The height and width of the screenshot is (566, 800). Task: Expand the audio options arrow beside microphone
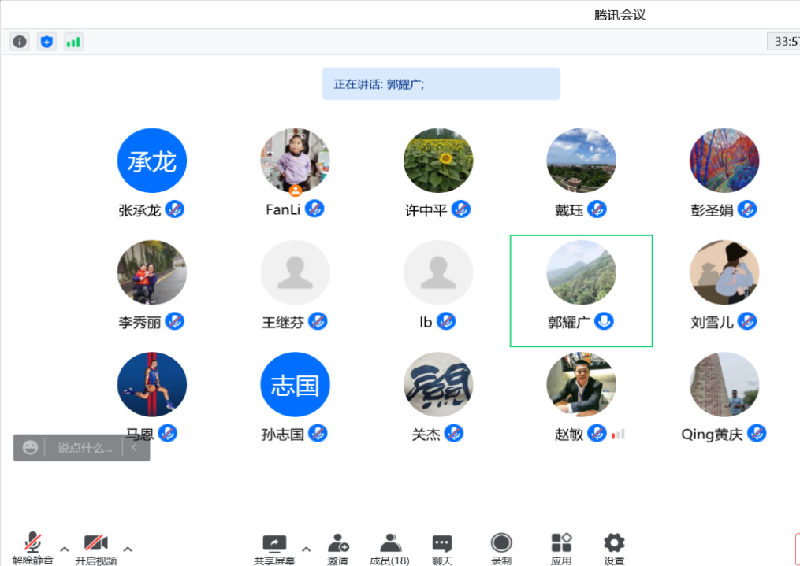point(65,548)
